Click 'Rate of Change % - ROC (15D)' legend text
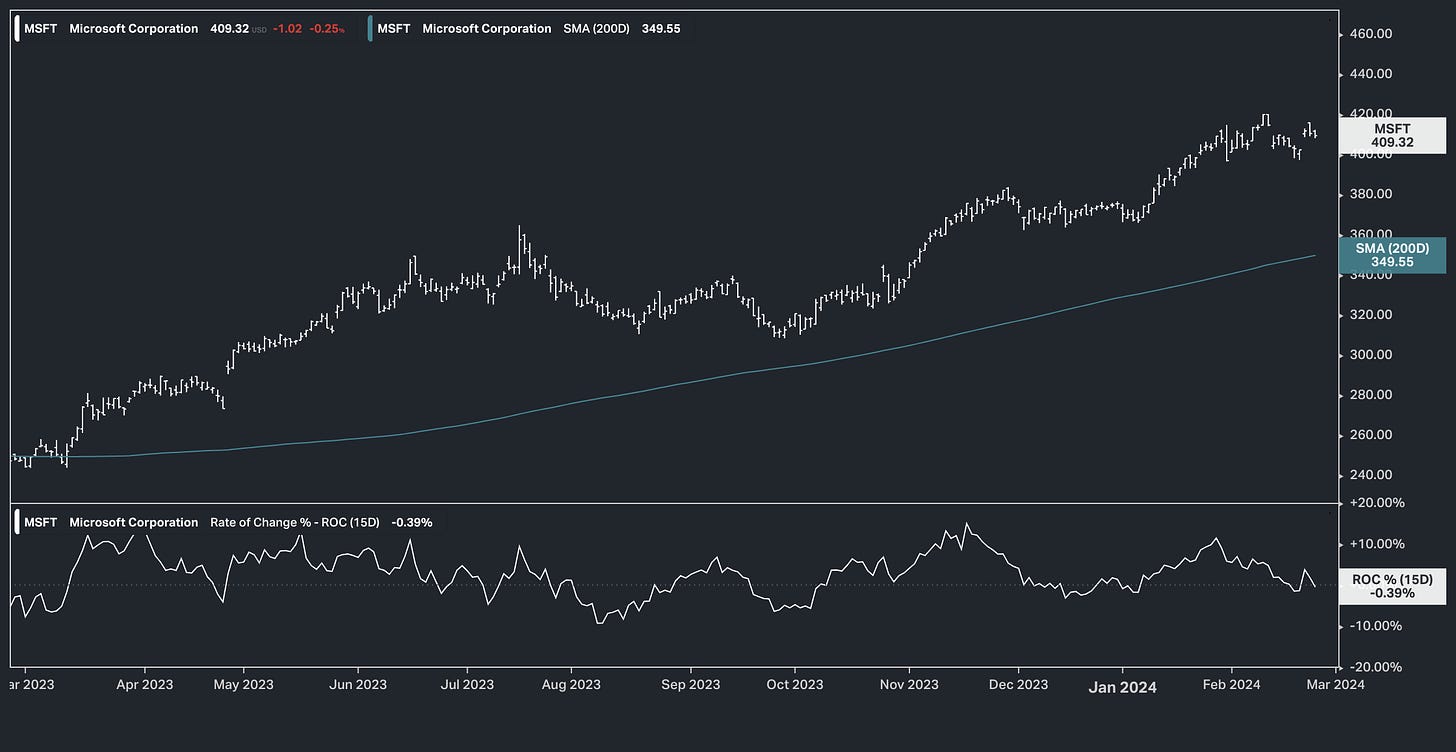The image size is (1456, 752). pos(295,522)
